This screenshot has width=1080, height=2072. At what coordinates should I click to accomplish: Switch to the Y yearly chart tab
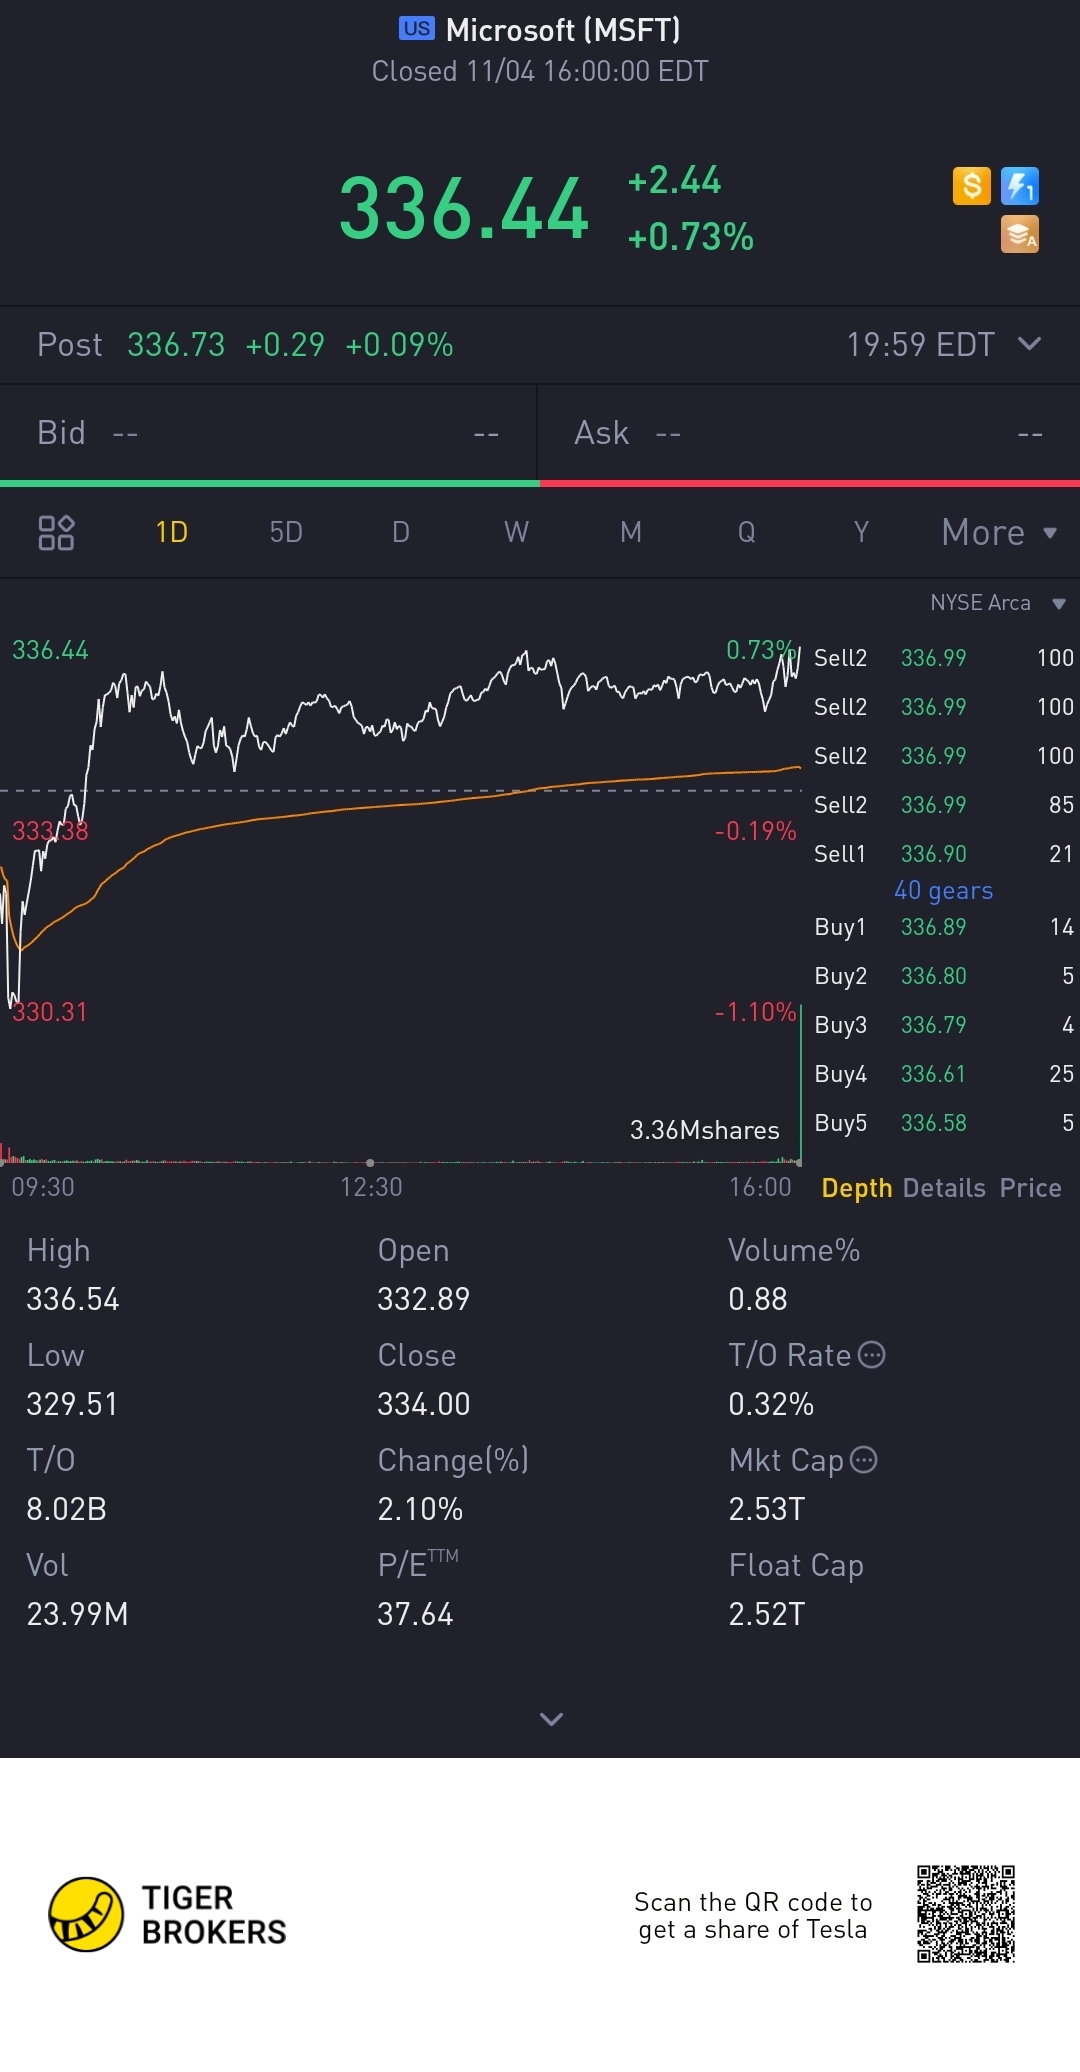coord(861,532)
